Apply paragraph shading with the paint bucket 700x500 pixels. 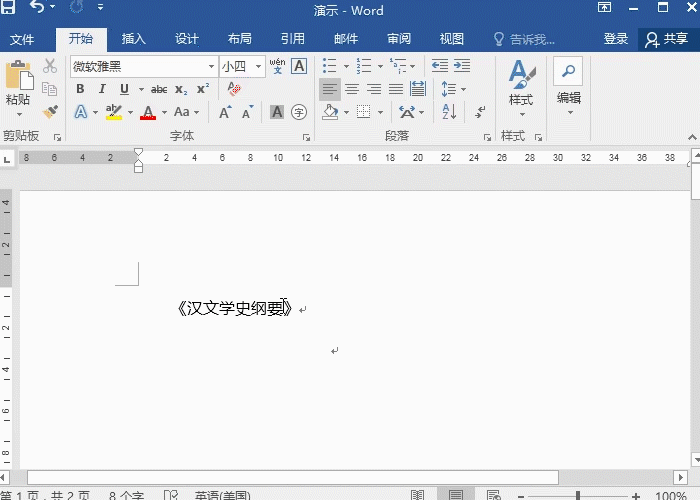click(x=330, y=112)
